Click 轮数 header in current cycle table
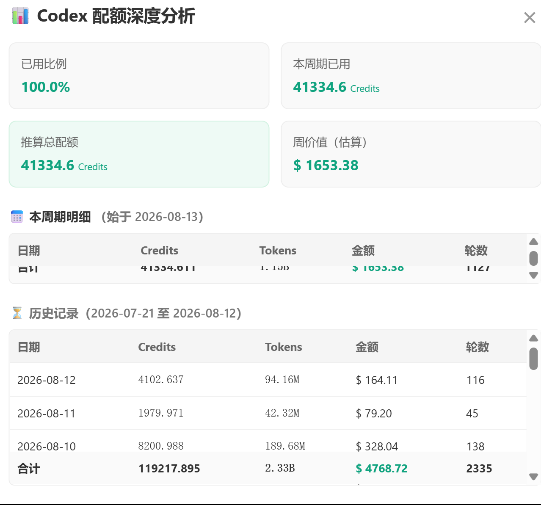Image resolution: width=541 pixels, height=505 pixels. (x=476, y=250)
